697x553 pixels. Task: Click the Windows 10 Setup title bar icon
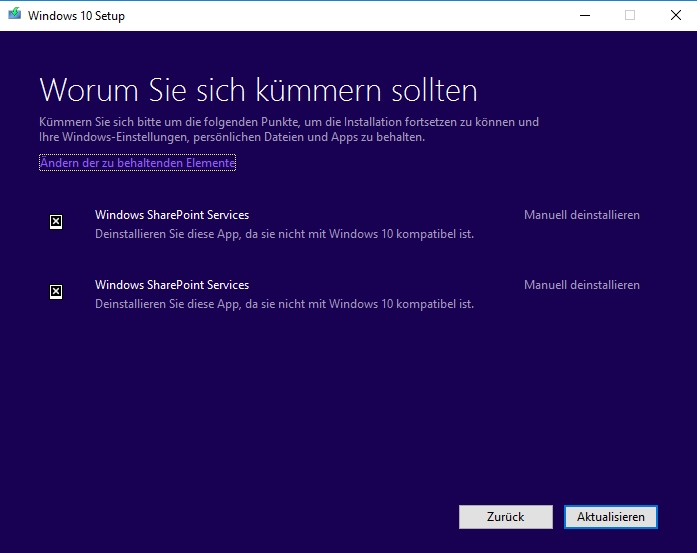click(15, 14)
